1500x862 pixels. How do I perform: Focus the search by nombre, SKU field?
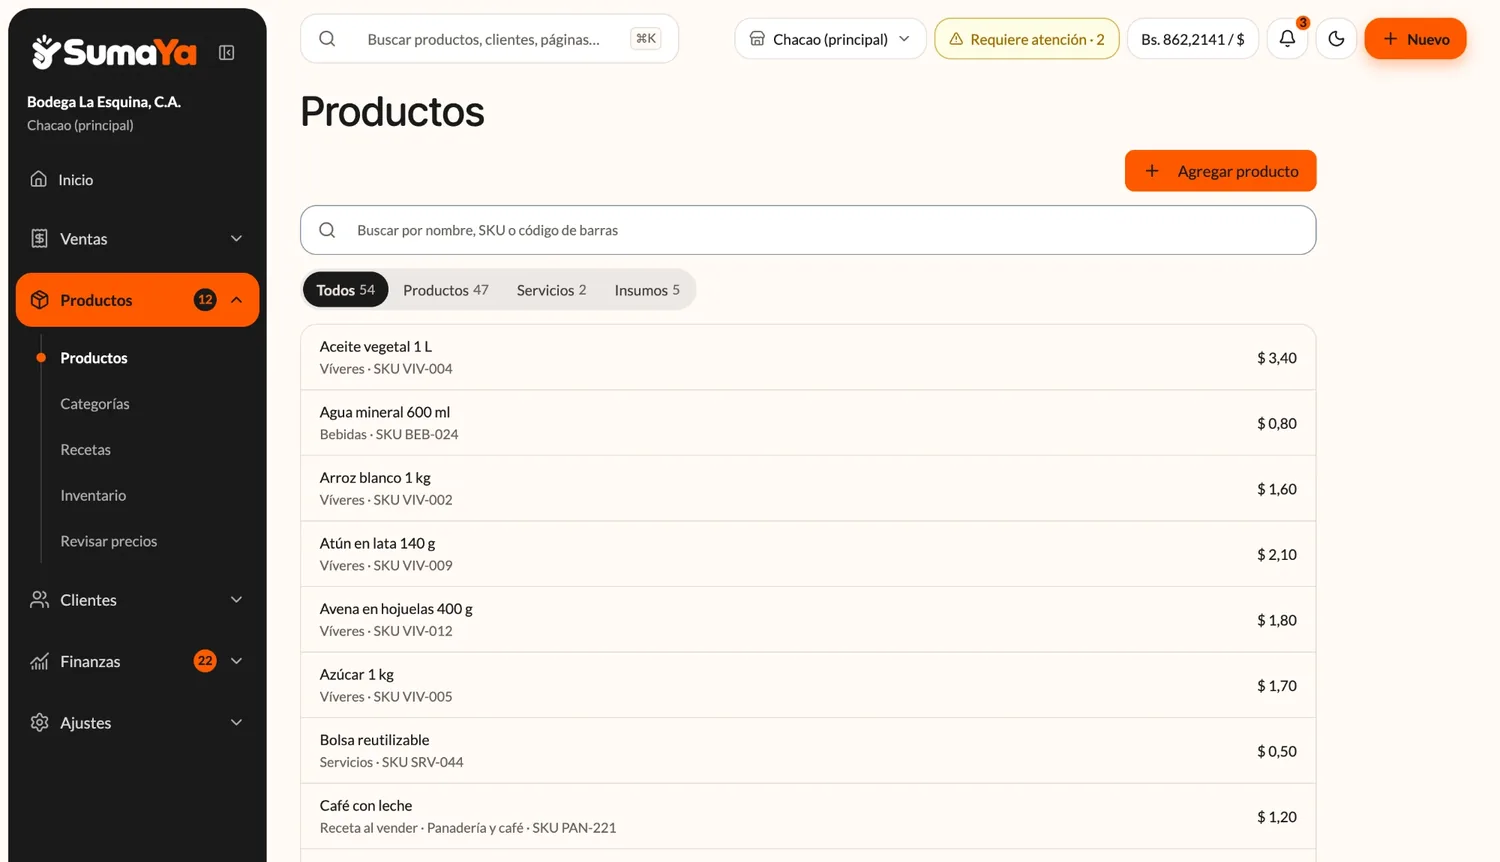[808, 230]
